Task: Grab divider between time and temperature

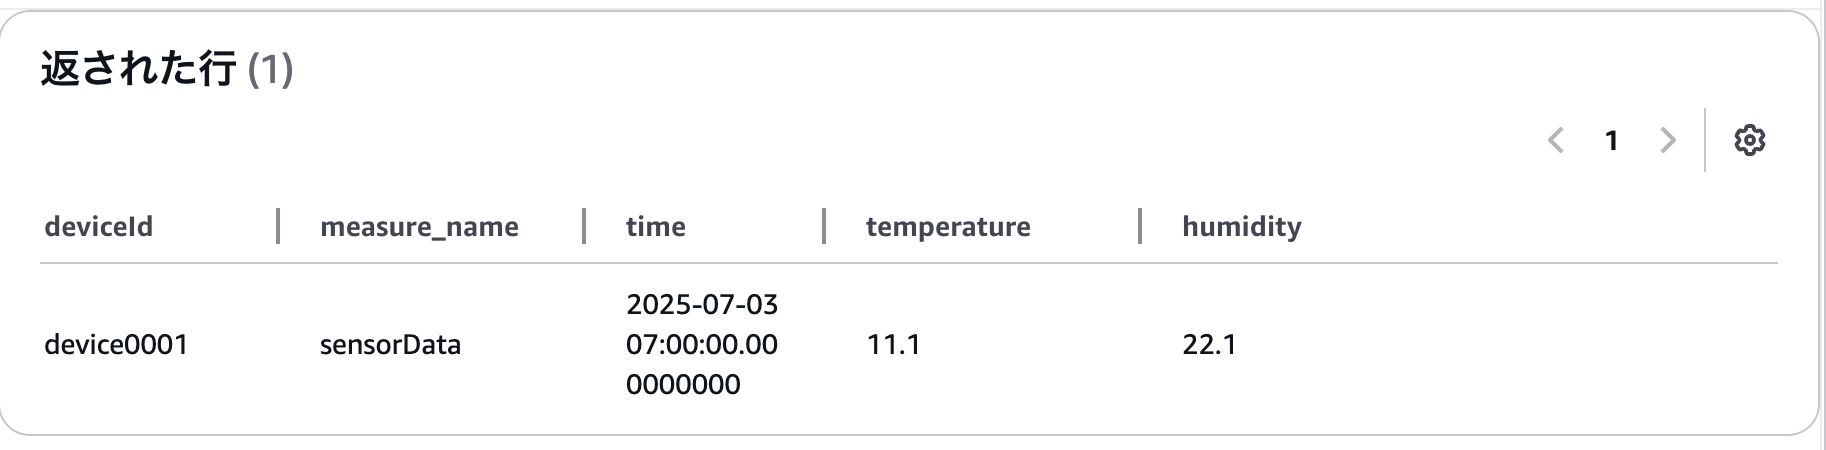Action: (824, 226)
